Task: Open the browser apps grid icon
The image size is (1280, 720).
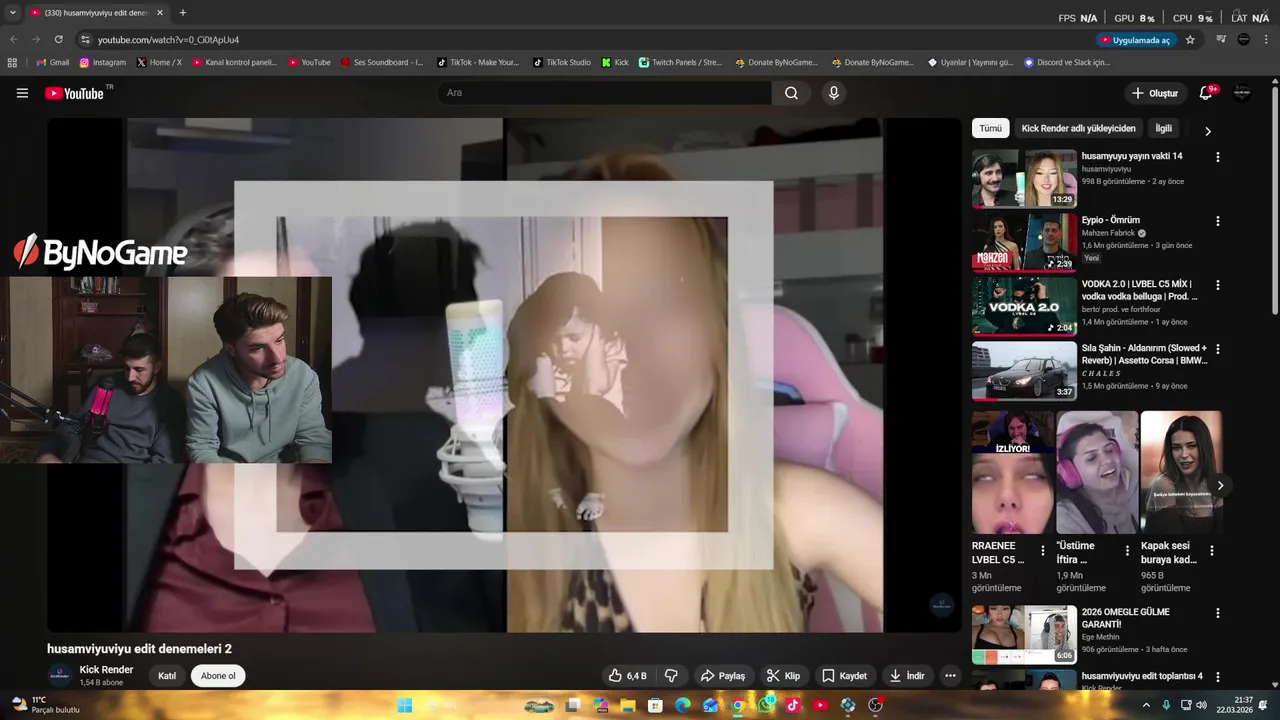Action: [12, 62]
